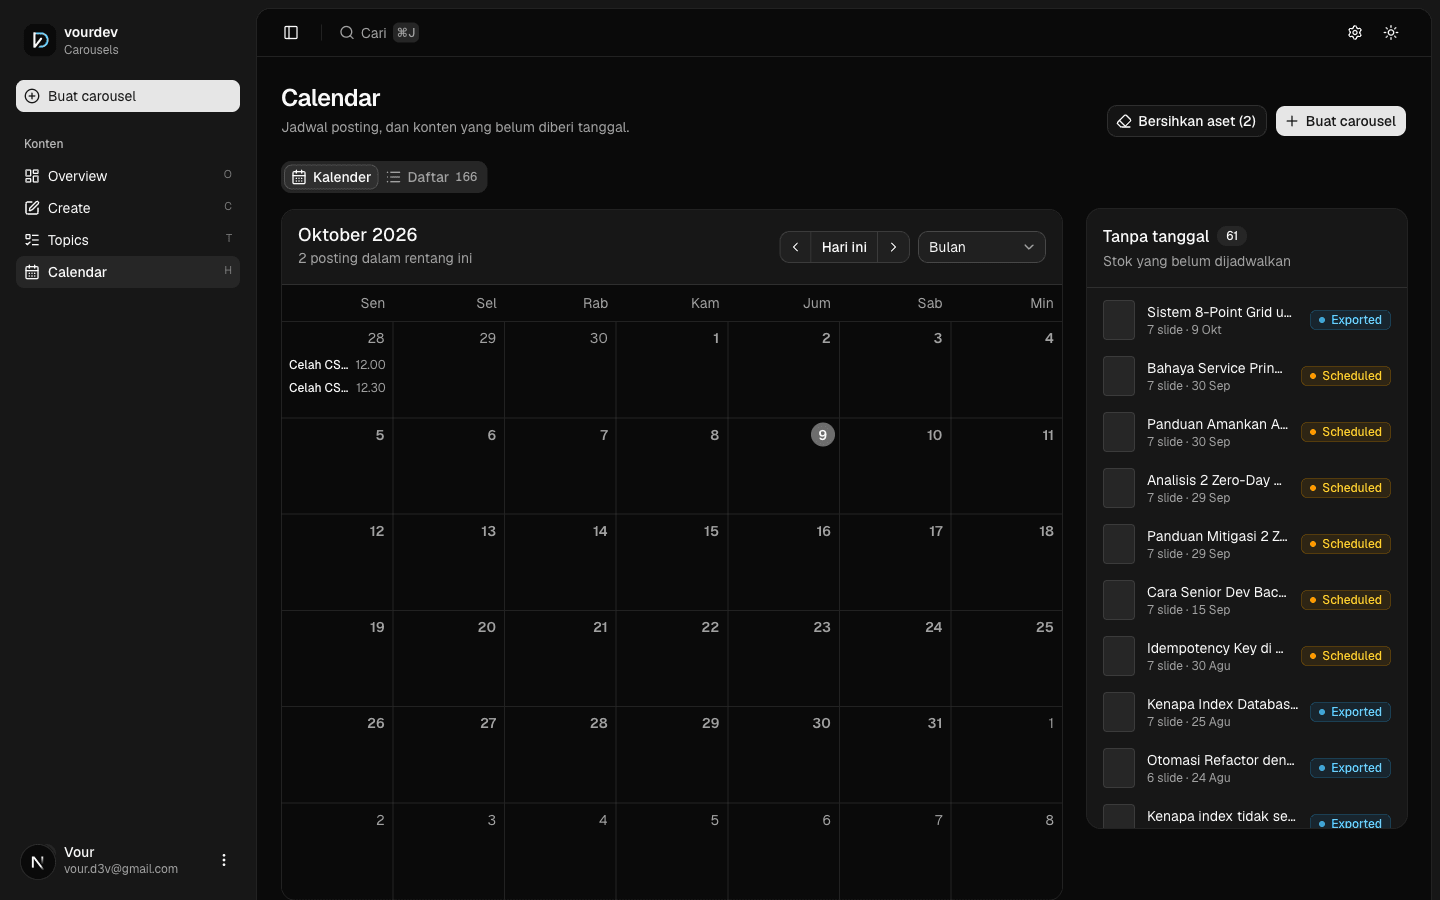Click the Vour account avatar
This screenshot has width=1440, height=900.
(38, 861)
